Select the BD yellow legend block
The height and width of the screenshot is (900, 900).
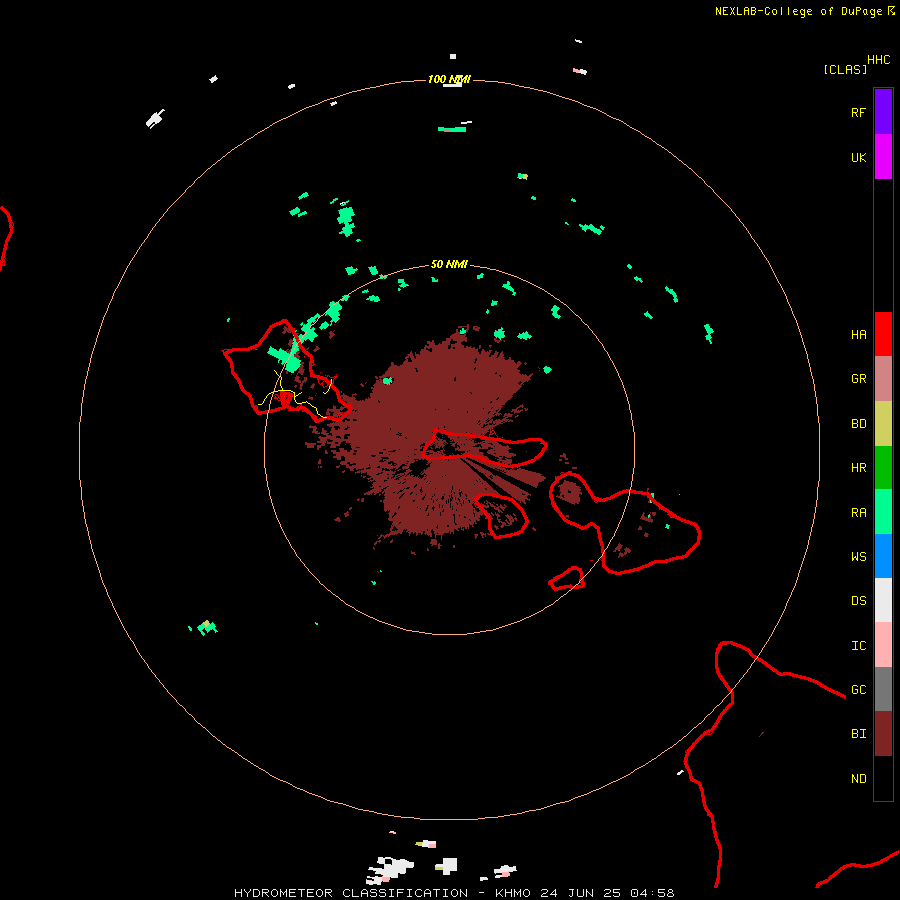coord(883,424)
